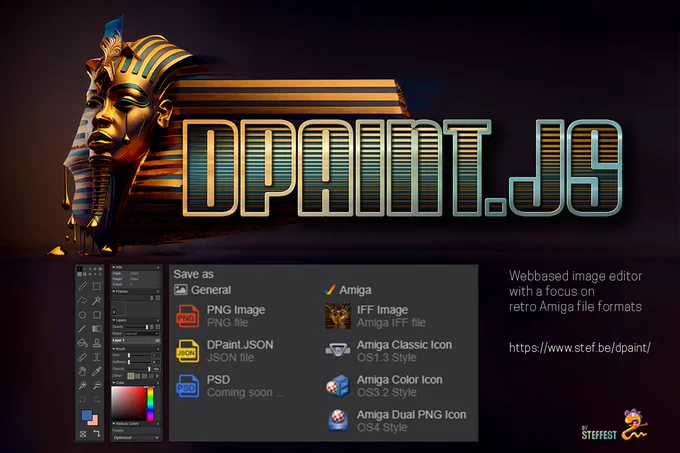Collapse the Color panel
This screenshot has height=453, width=680.
(x=114, y=383)
